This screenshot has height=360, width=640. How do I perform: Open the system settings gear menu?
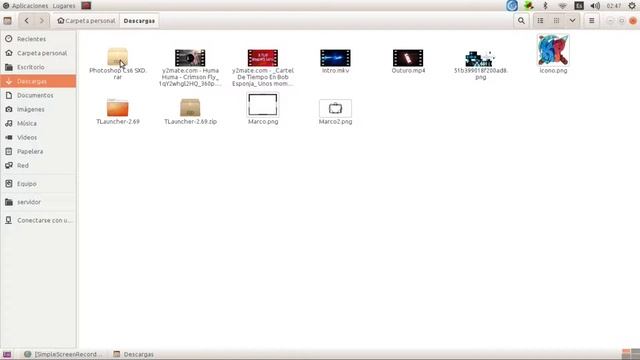(x=632, y=6)
